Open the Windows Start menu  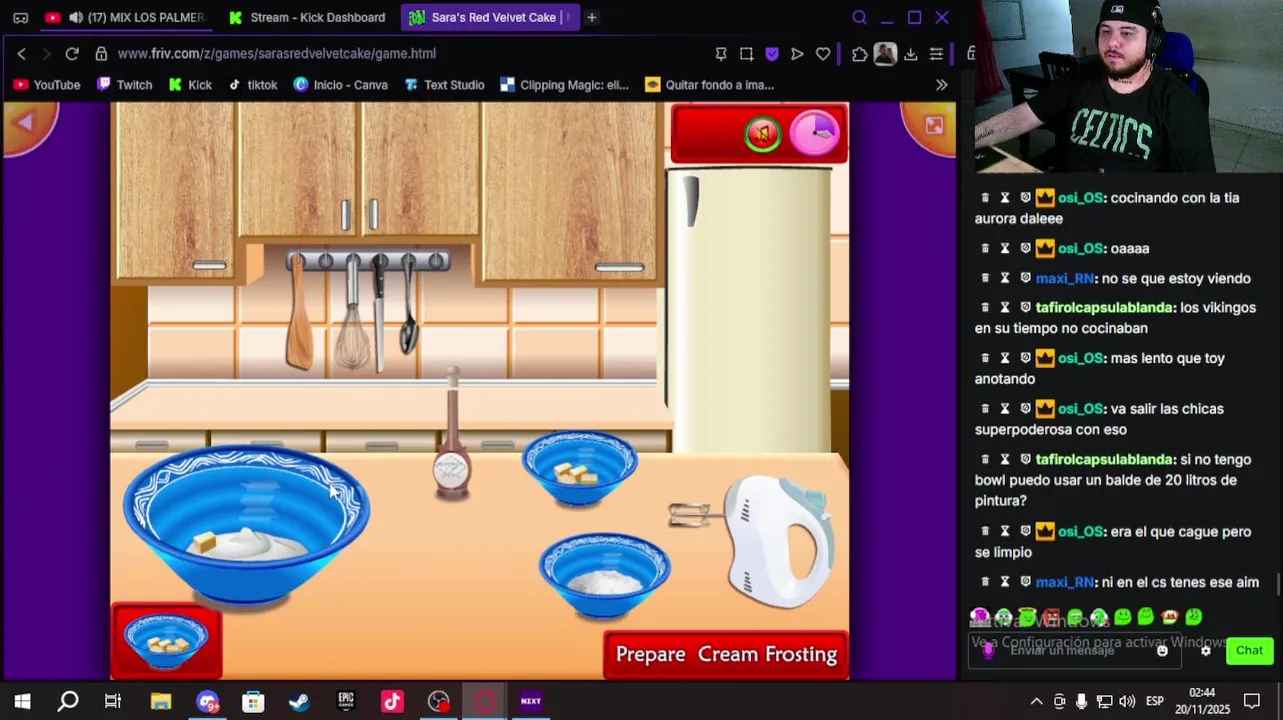pyautogui.click(x=22, y=701)
